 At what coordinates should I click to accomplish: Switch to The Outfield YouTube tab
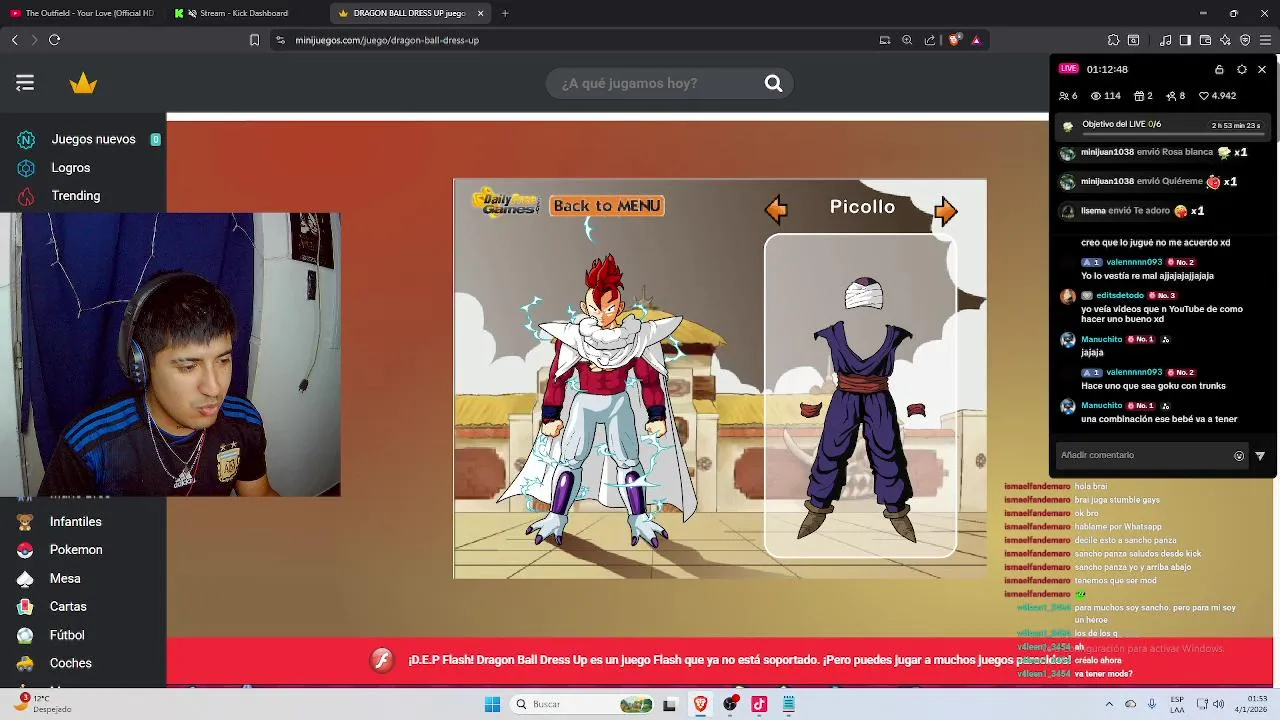tap(82, 13)
